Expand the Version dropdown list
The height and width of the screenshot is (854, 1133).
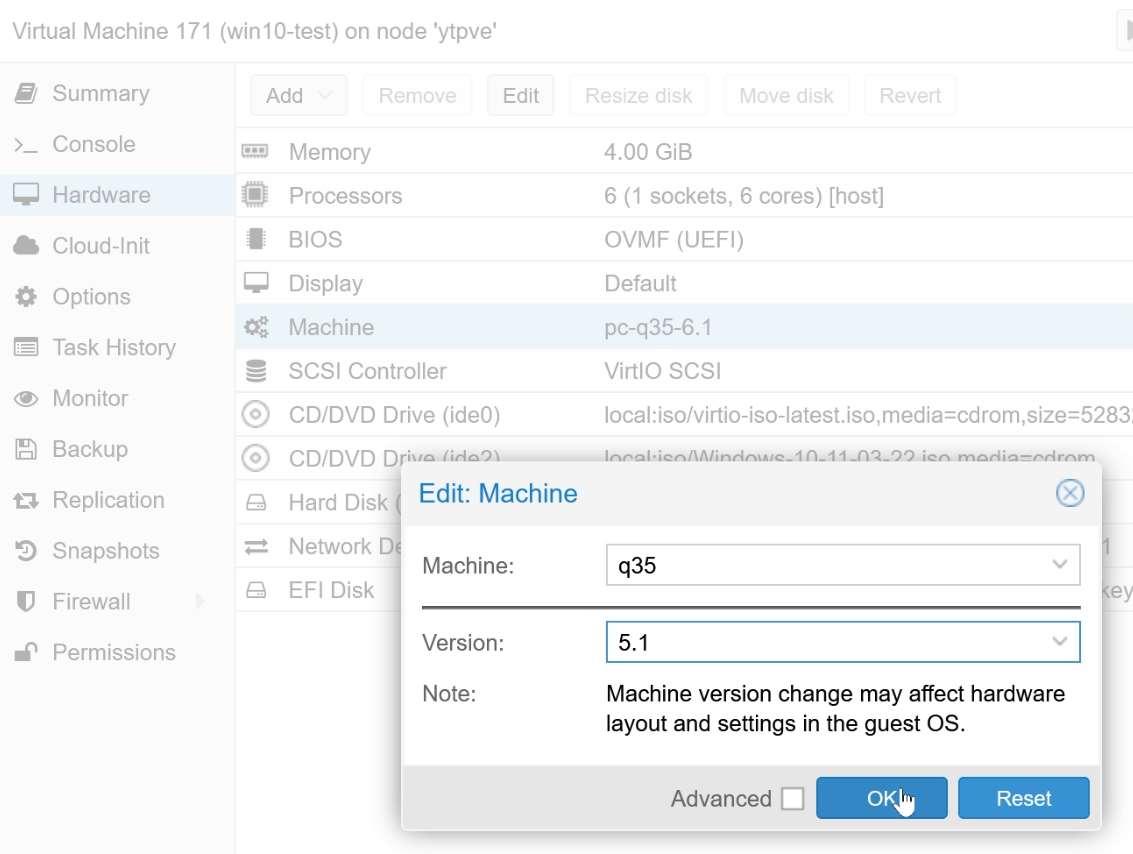pyautogui.click(x=1059, y=642)
